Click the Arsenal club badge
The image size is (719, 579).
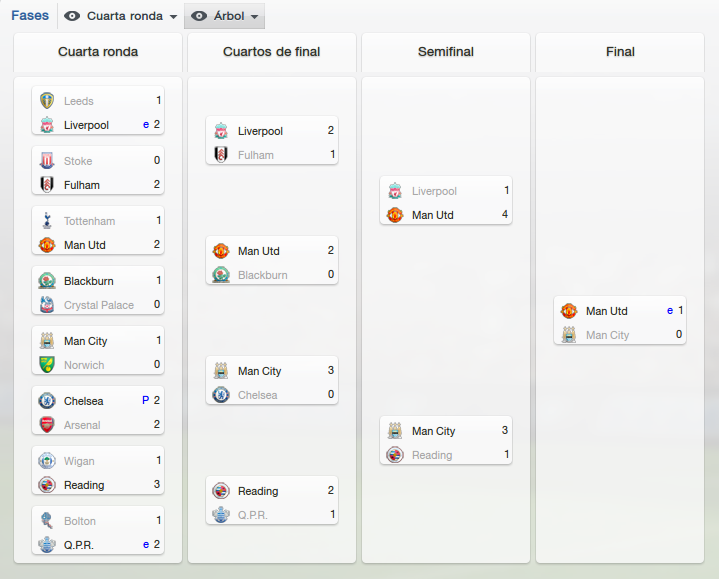pyautogui.click(x=47, y=425)
